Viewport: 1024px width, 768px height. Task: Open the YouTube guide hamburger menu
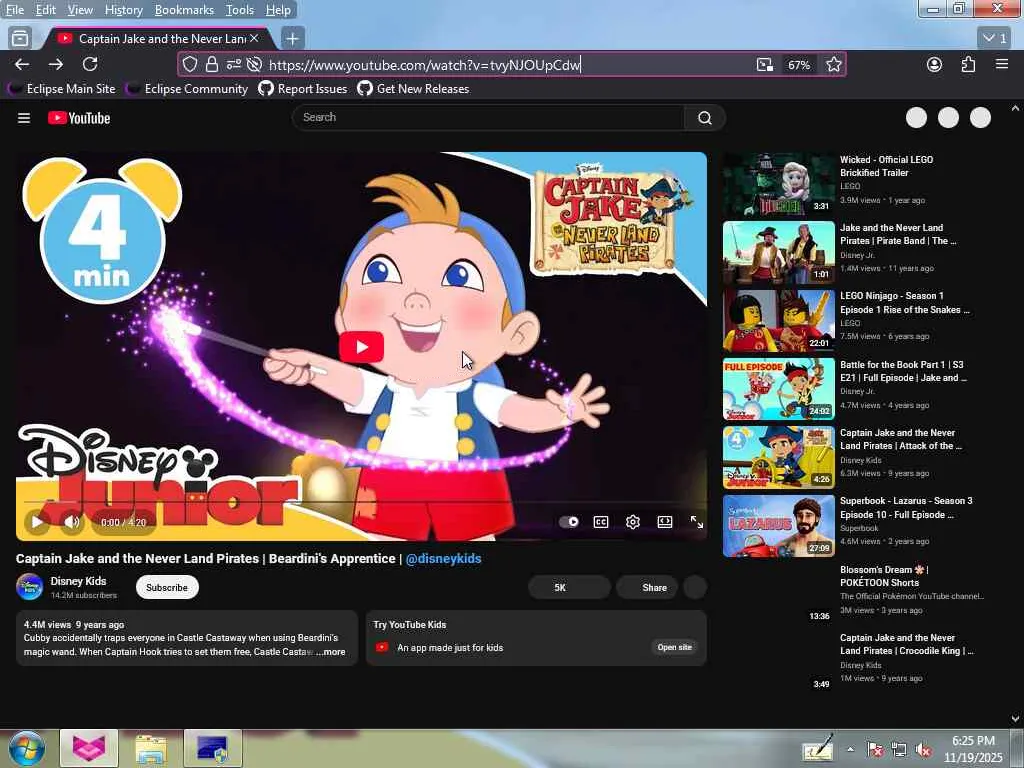pyautogui.click(x=24, y=118)
